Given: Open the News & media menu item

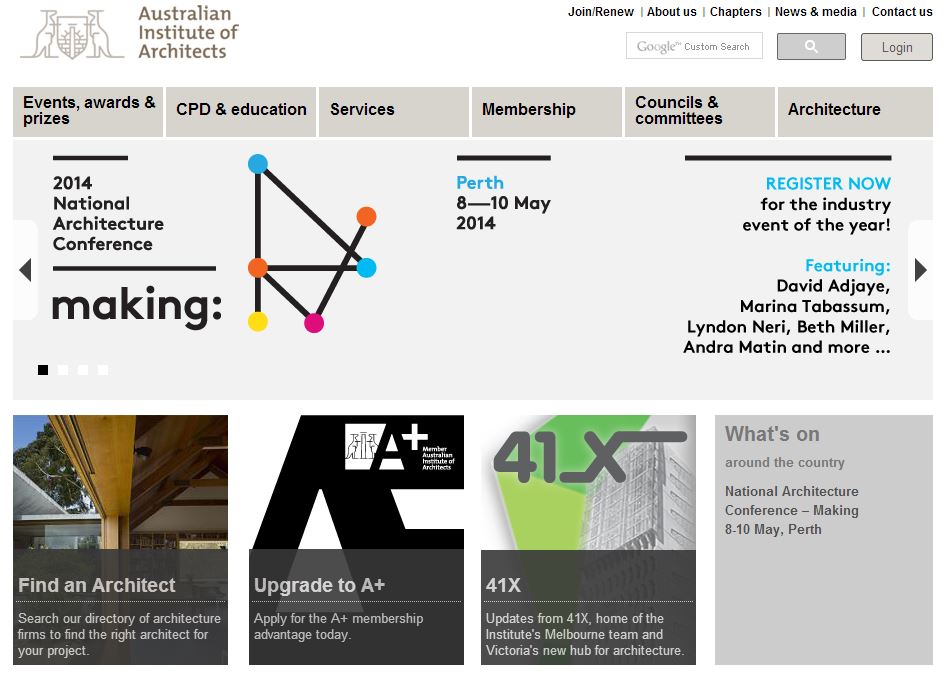Looking at the screenshot, I should click(x=816, y=12).
